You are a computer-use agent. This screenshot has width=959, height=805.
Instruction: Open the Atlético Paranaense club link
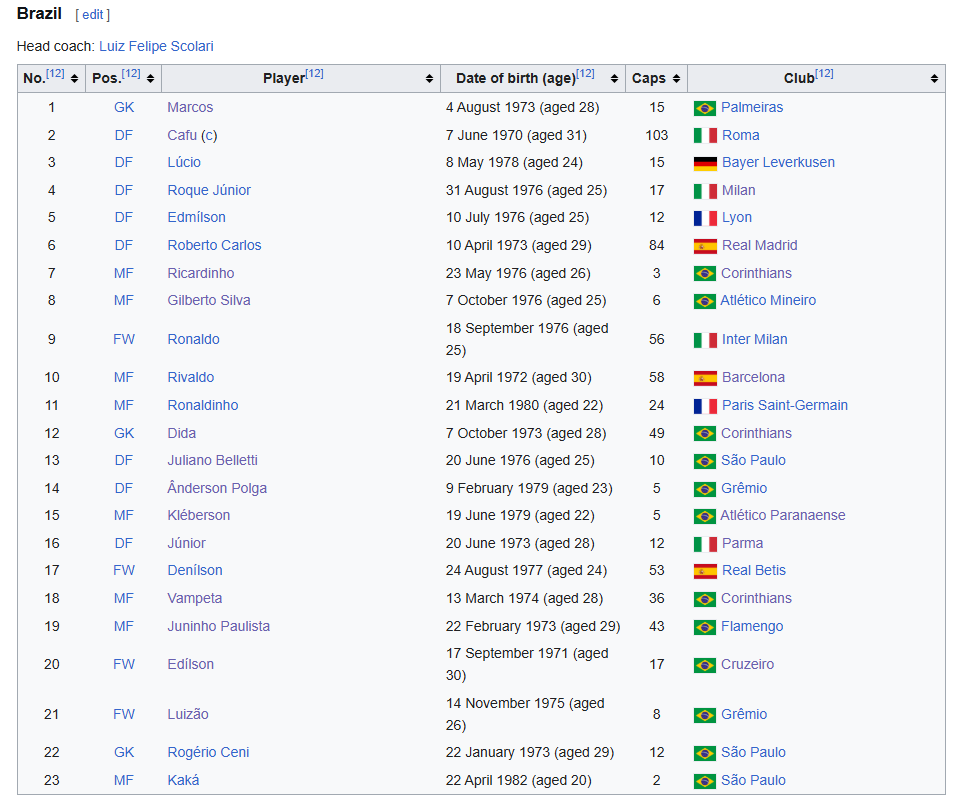(x=783, y=516)
